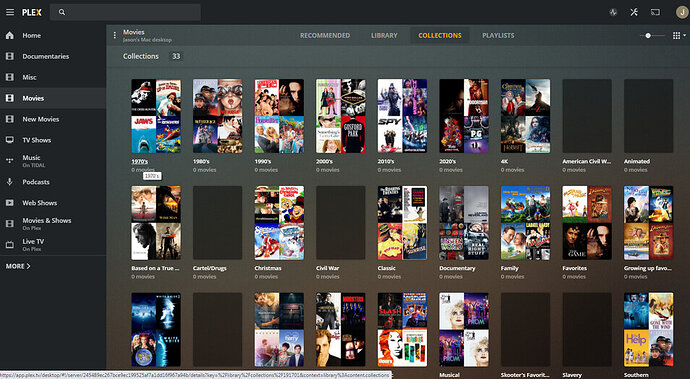The height and width of the screenshot is (379, 690).
Task: Open the three-dot library options menu
Action: [x=115, y=35]
